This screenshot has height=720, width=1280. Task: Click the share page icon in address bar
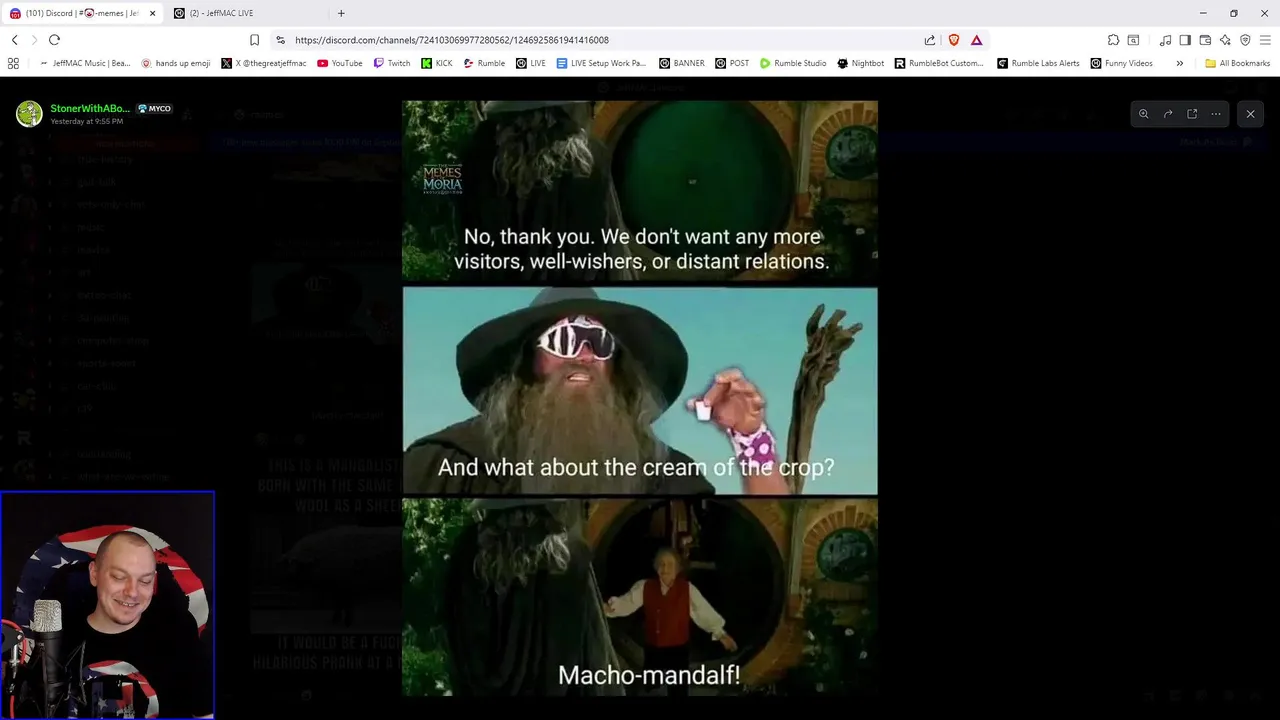click(x=930, y=40)
